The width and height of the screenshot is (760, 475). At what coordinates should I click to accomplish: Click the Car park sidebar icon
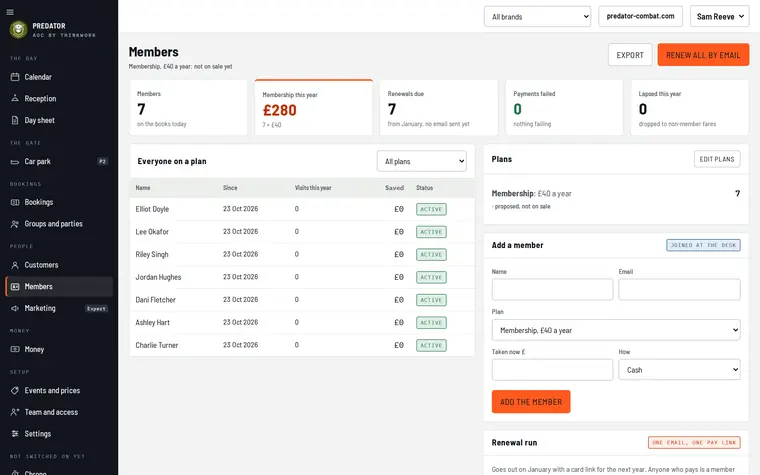15,161
